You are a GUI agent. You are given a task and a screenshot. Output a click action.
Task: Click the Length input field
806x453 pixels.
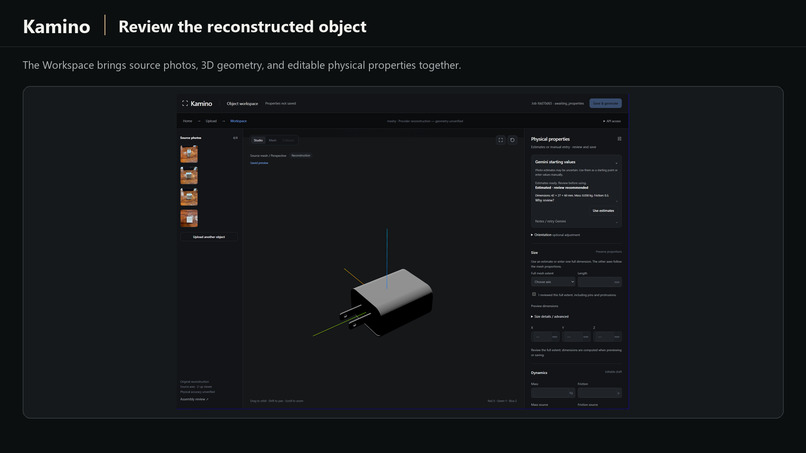coord(599,282)
